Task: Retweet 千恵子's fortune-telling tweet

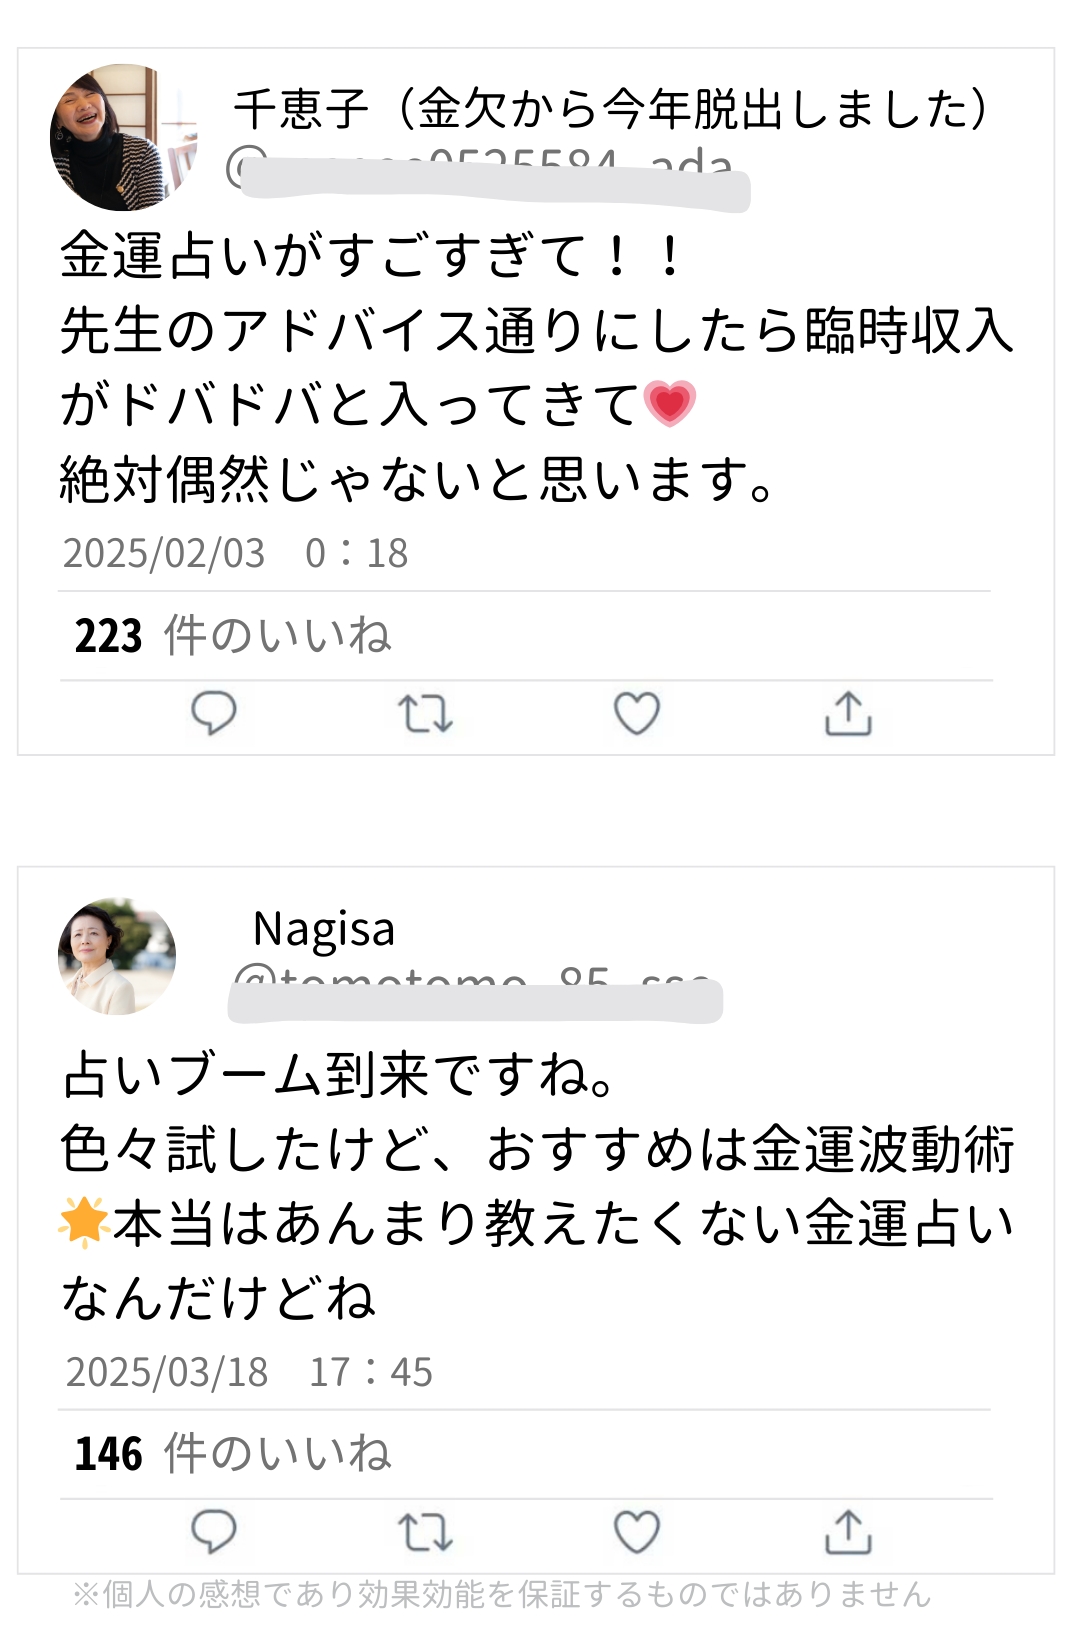Action: tap(425, 714)
